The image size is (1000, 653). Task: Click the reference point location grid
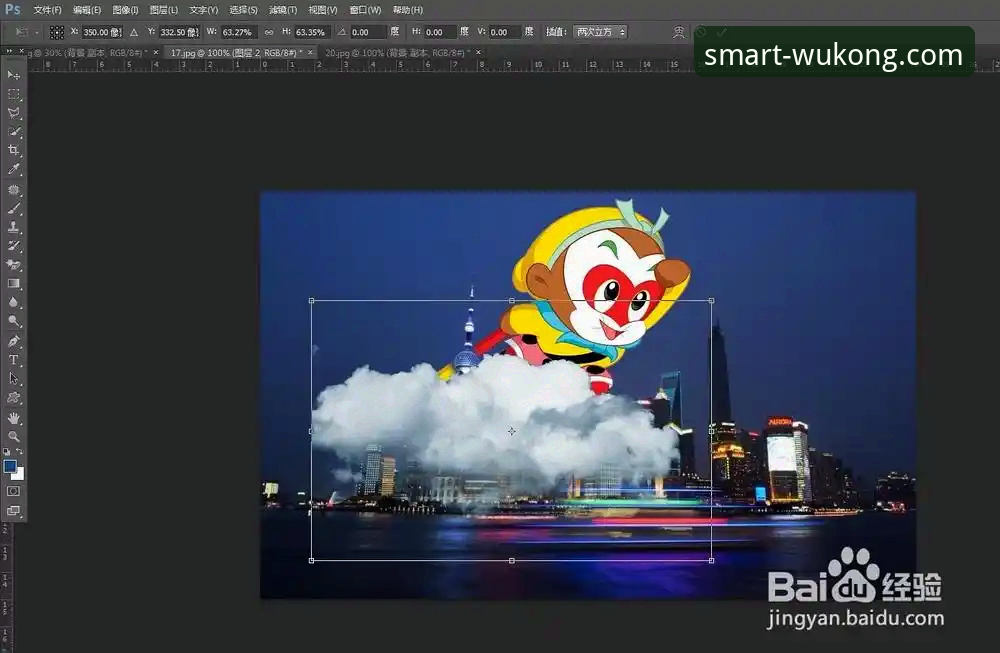pos(57,32)
